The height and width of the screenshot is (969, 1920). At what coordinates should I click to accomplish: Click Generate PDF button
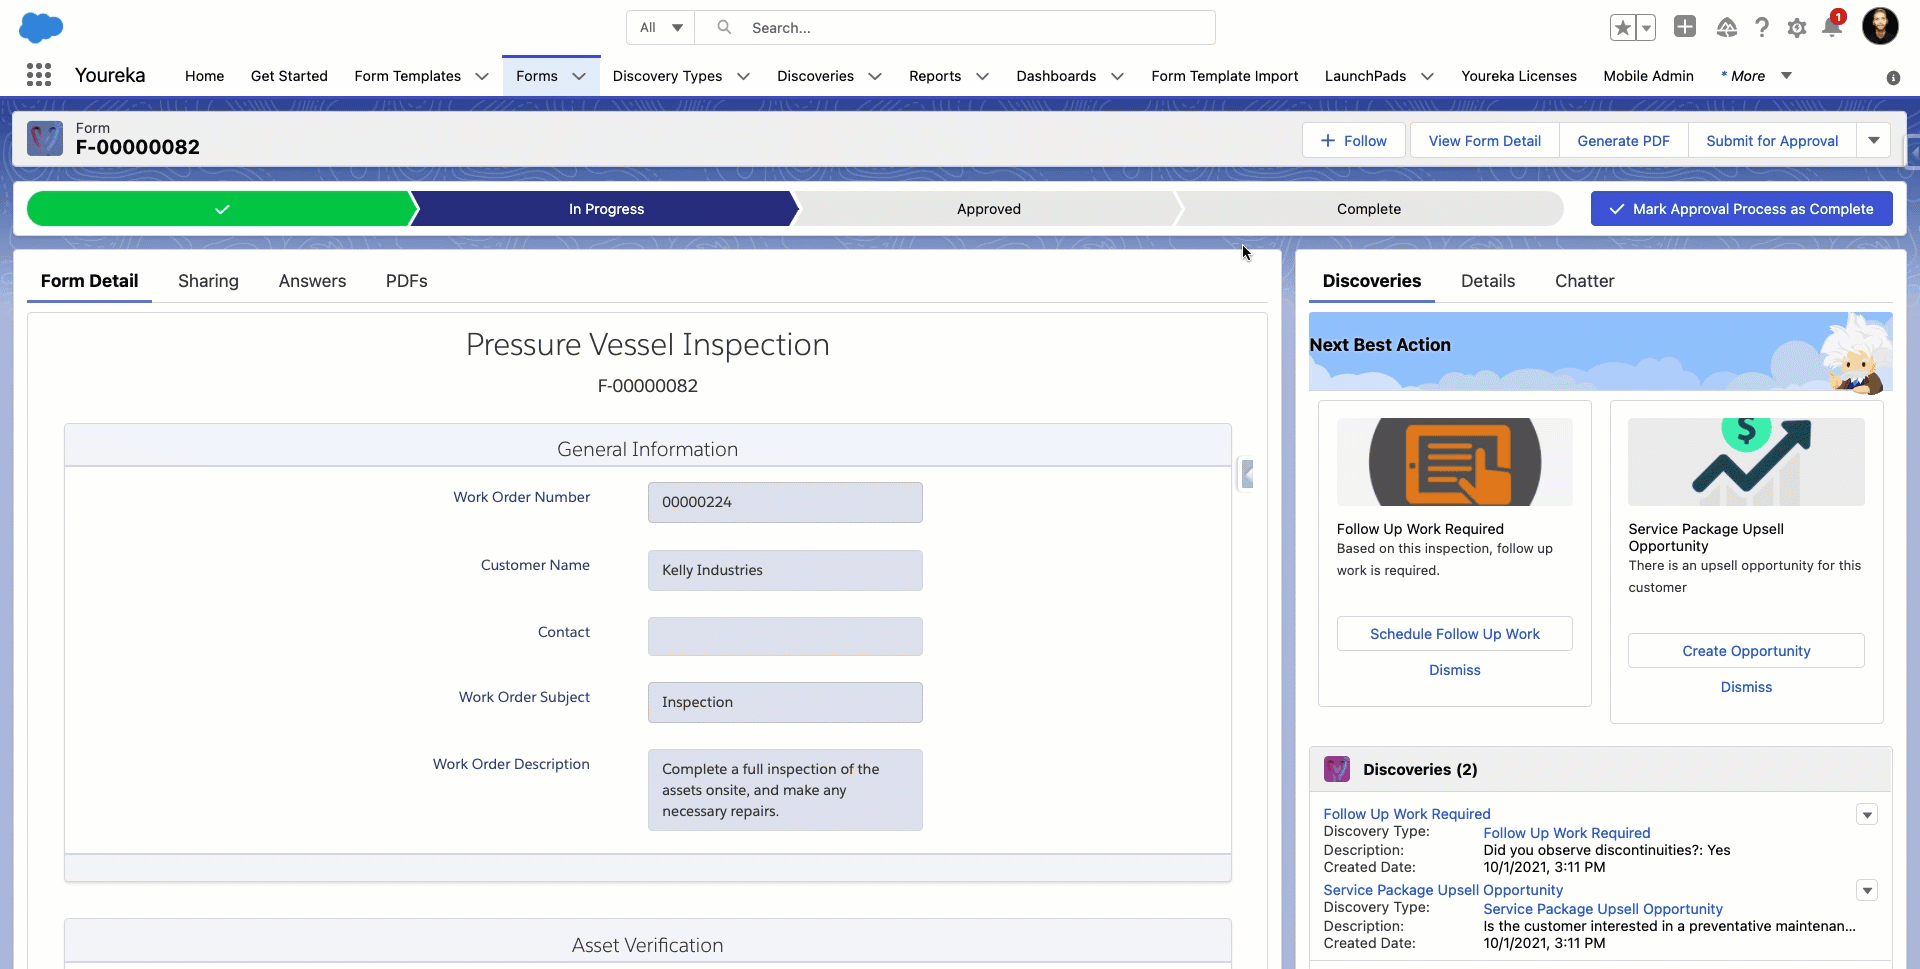pyautogui.click(x=1623, y=141)
